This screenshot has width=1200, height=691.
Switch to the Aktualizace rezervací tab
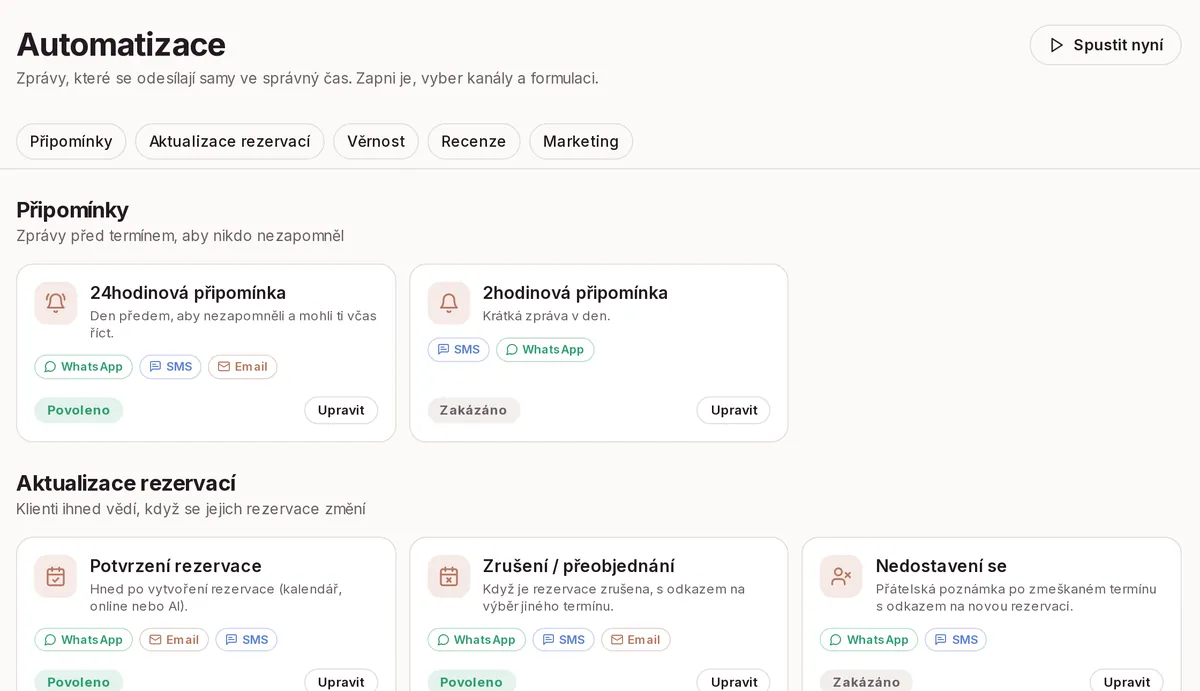tap(230, 141)
